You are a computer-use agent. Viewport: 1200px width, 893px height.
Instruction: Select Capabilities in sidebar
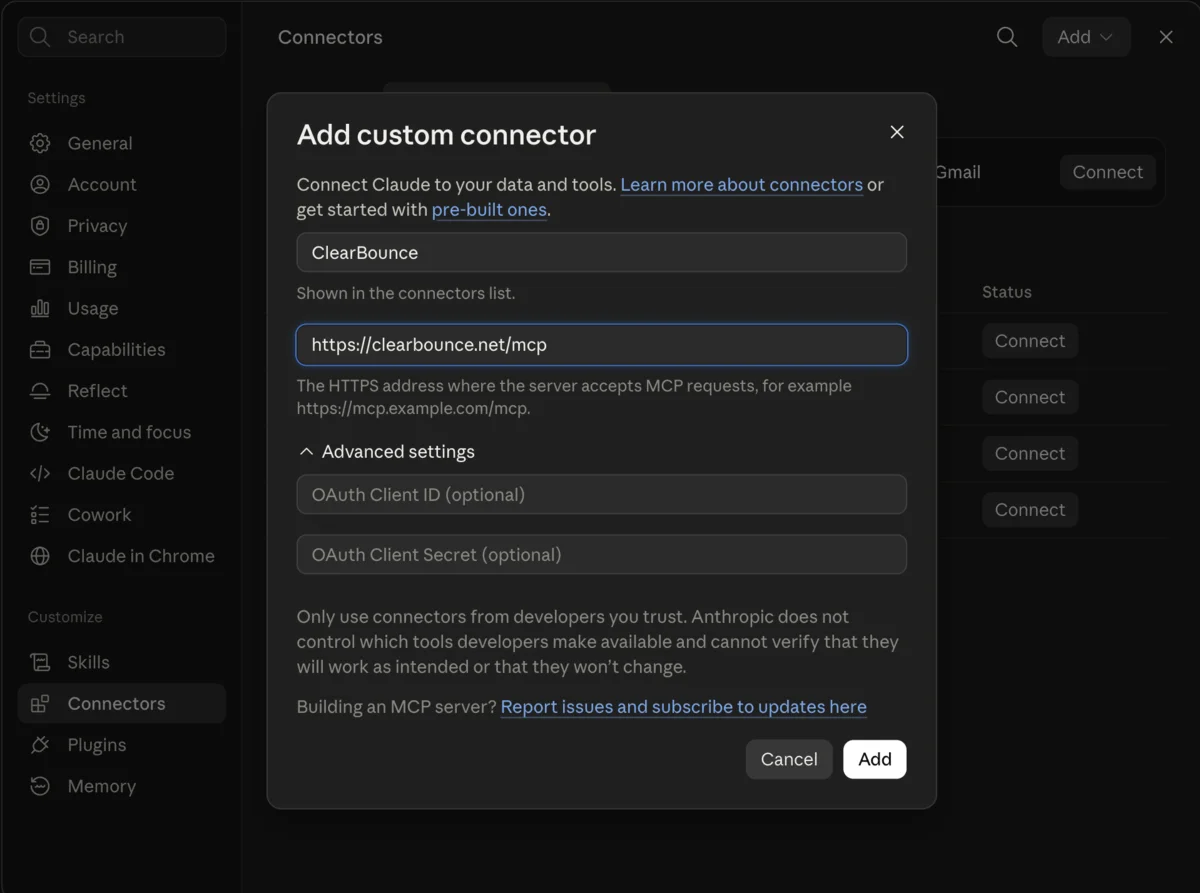[x=122, y=350]
